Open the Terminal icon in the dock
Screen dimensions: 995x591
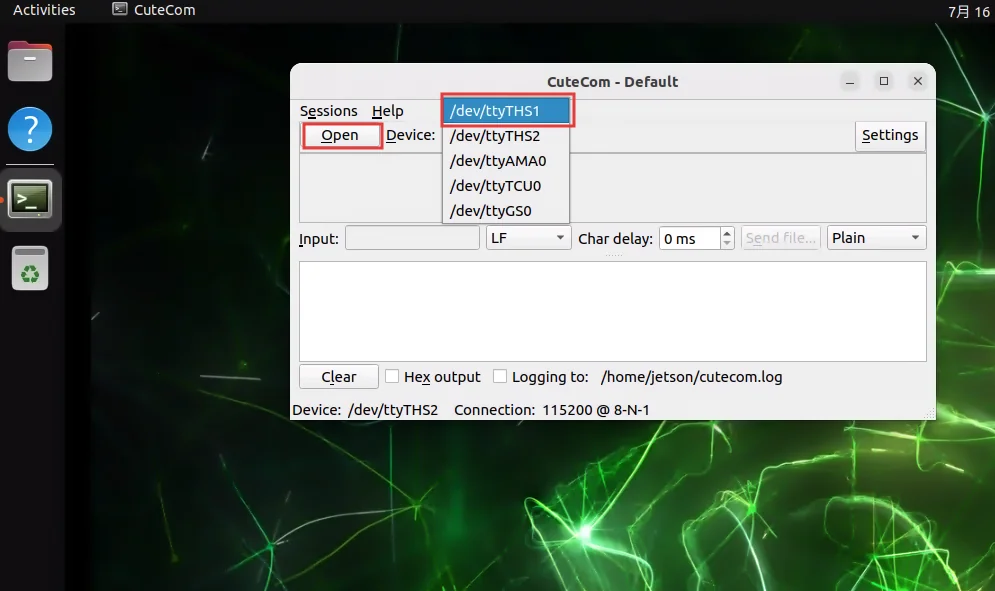point(30,199)
